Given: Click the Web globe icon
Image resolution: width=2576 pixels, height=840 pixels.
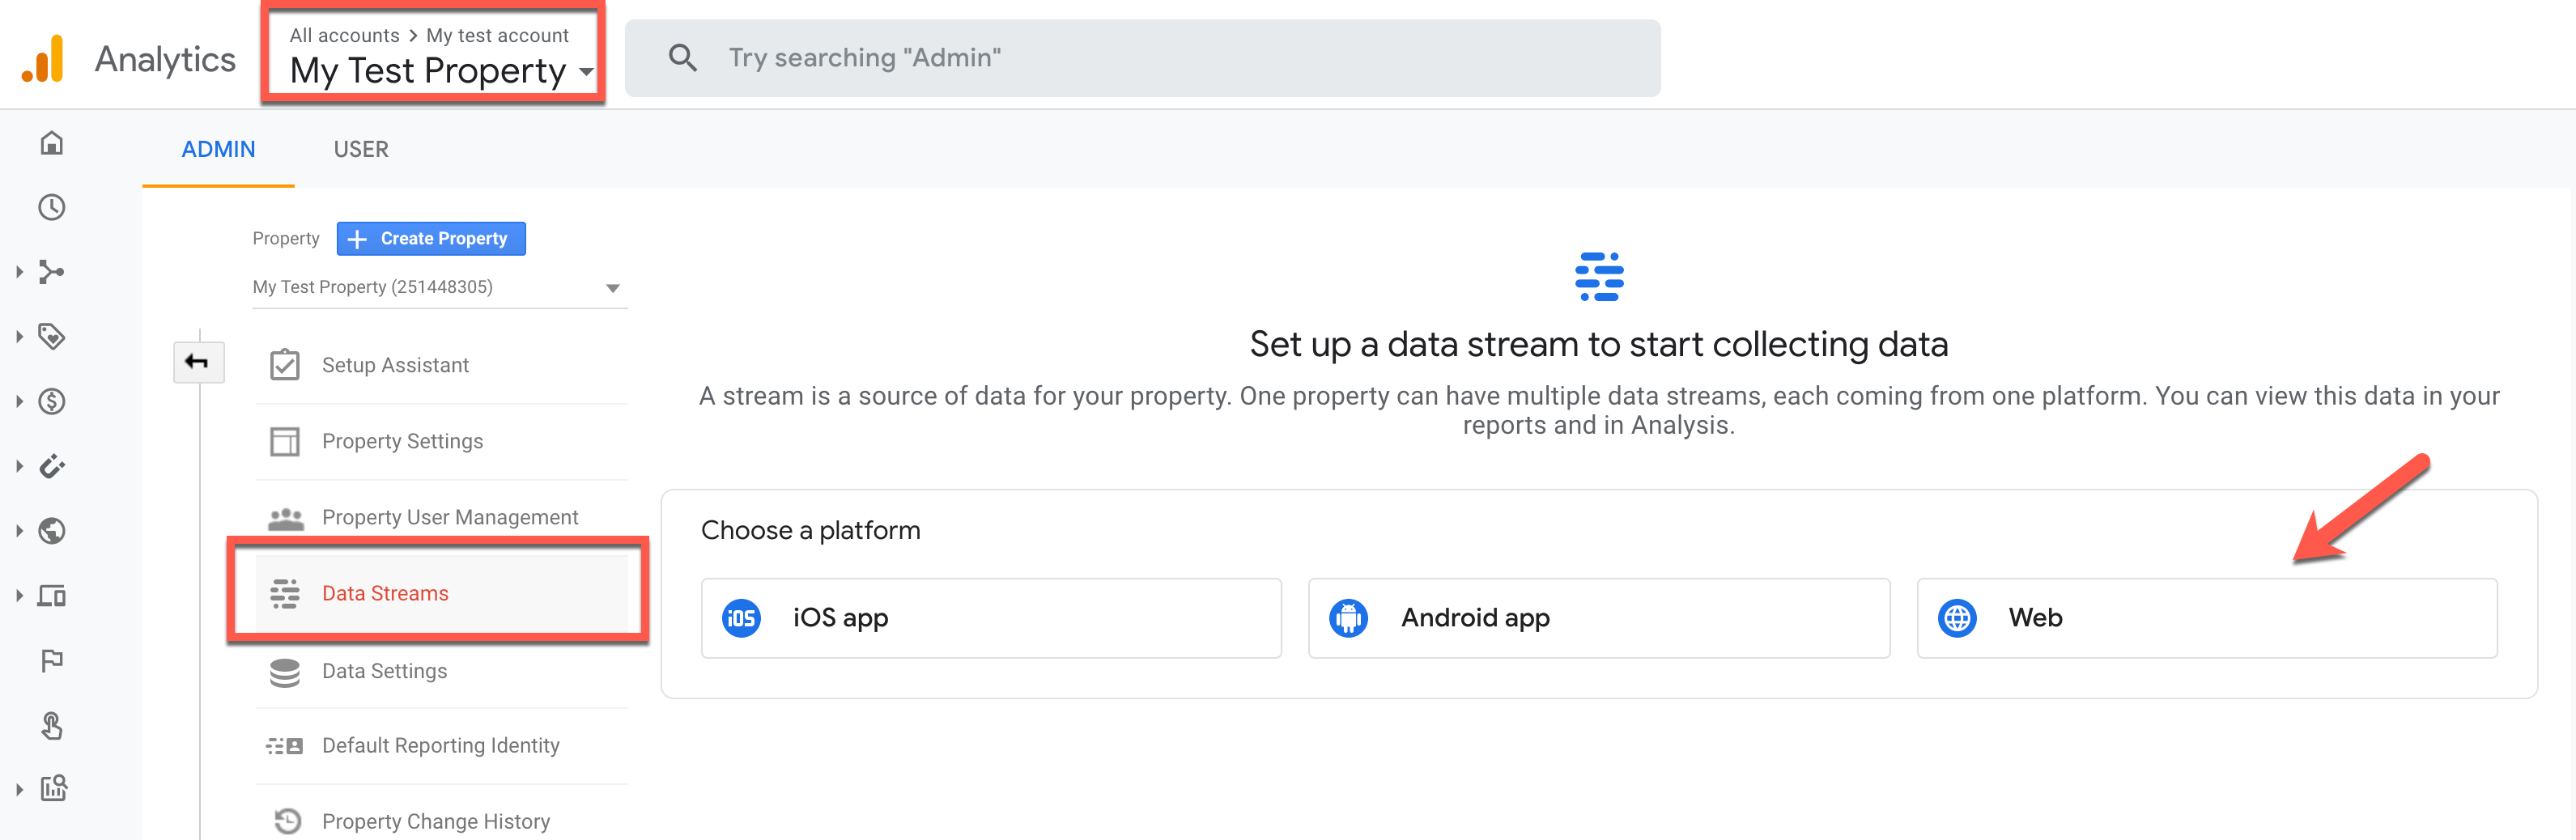Looking at the screenshot, I should pos(1957,618).
